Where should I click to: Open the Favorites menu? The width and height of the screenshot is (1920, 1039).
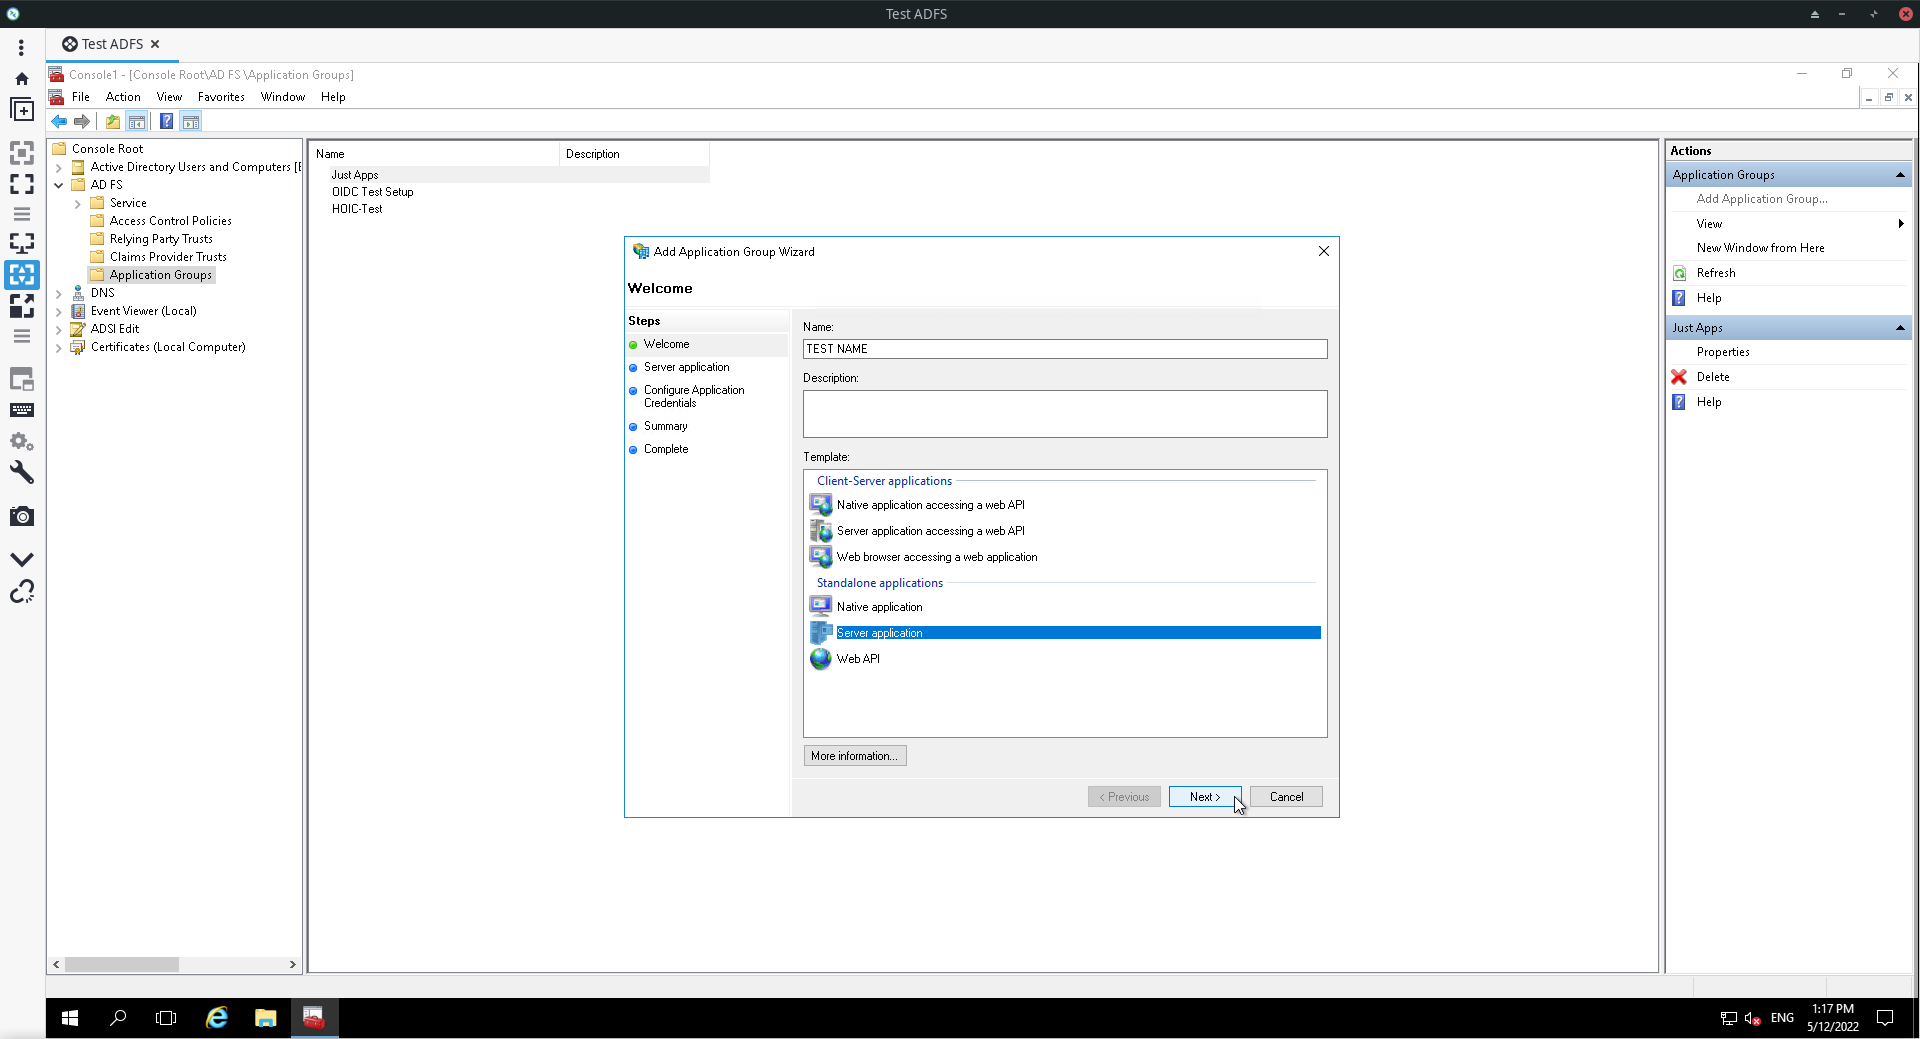coord(221,97)
